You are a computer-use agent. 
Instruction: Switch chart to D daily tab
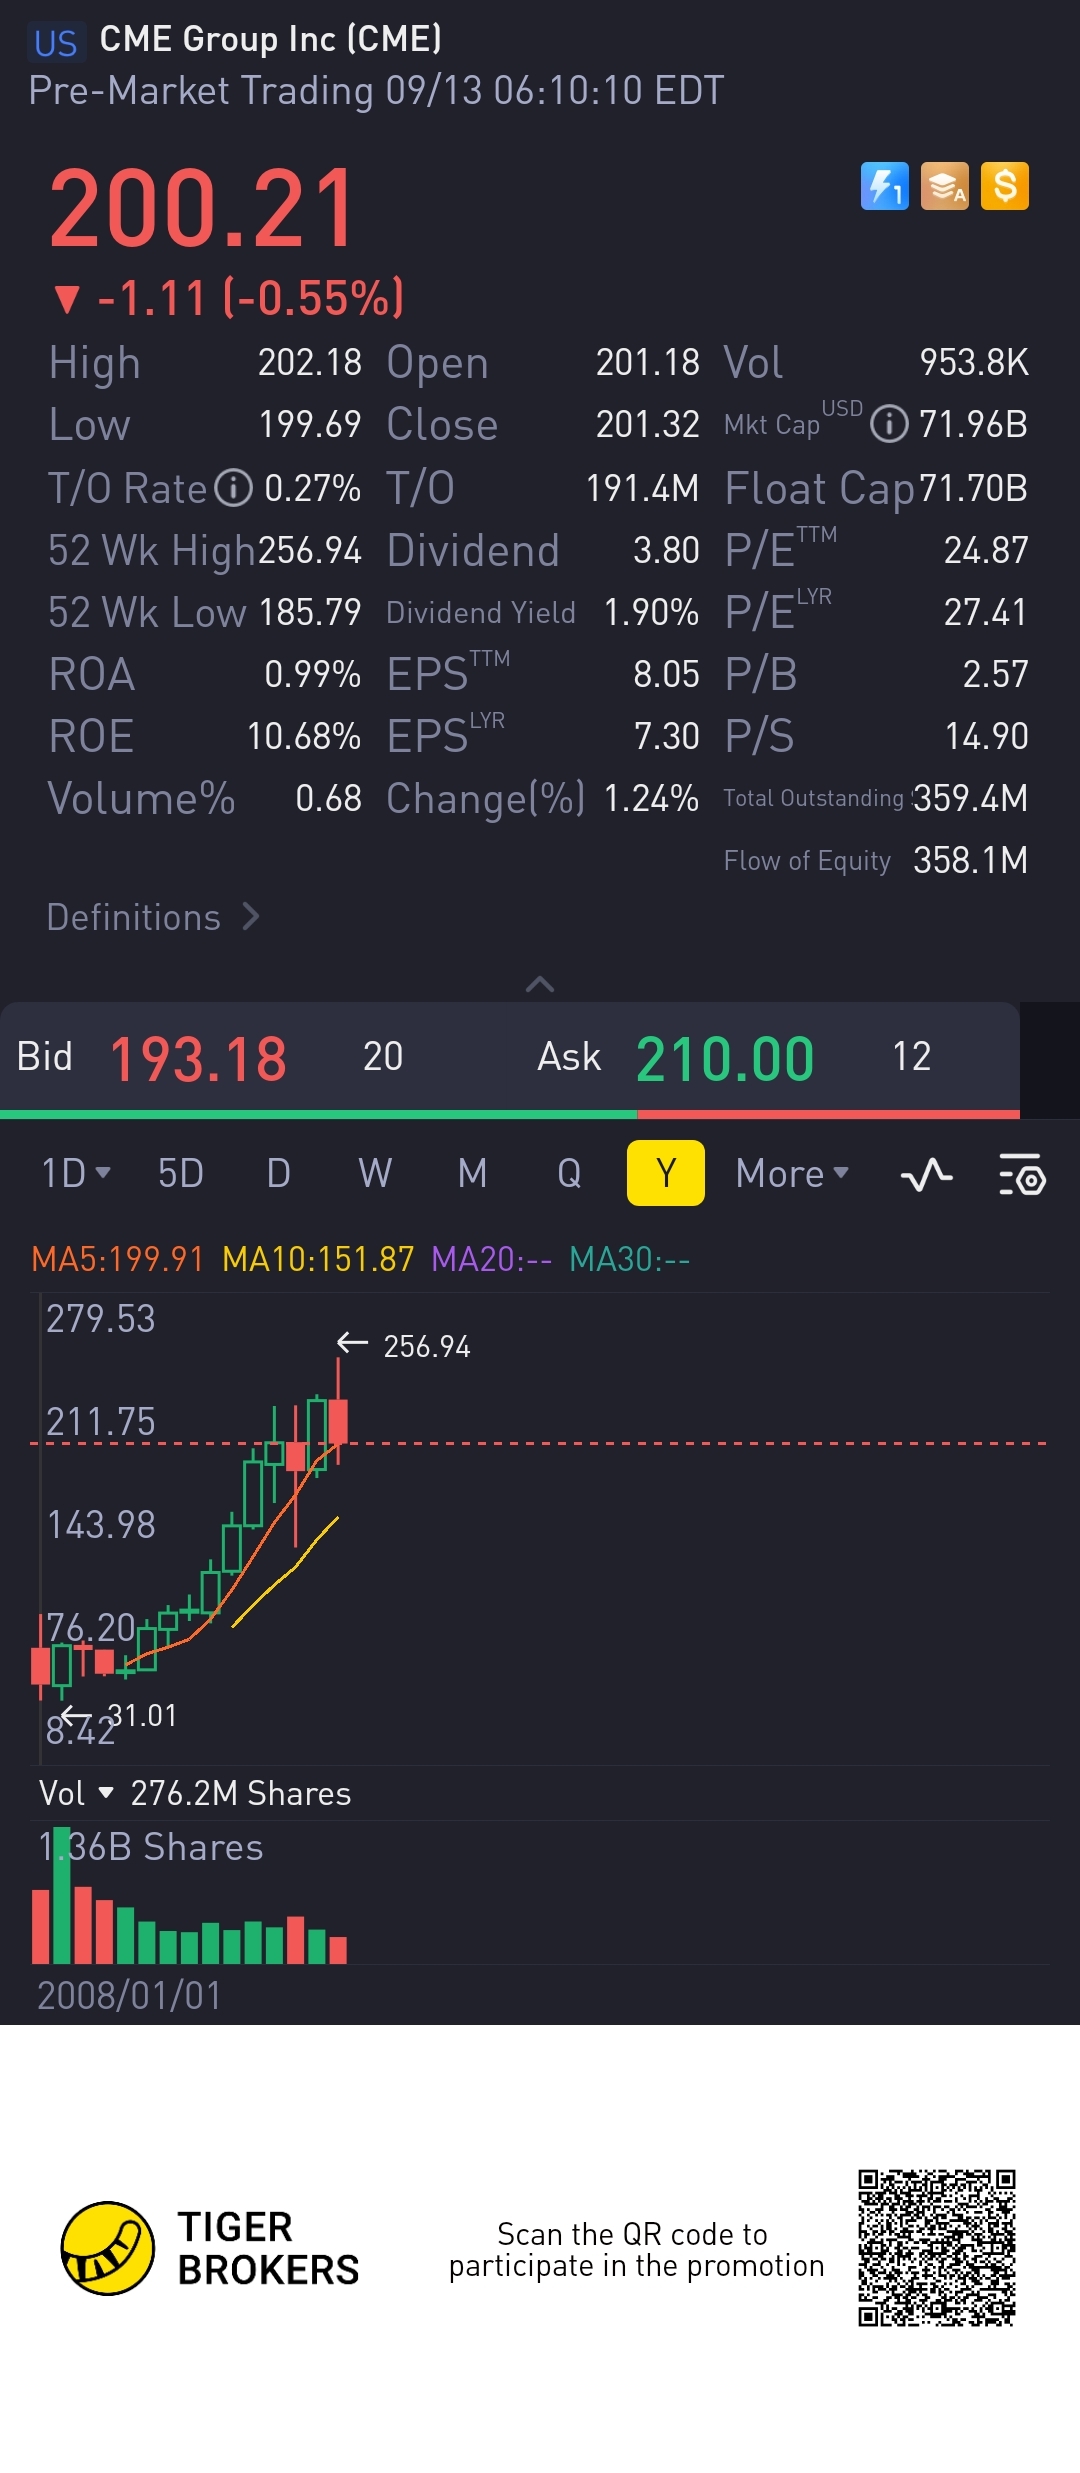point(279,1173)
